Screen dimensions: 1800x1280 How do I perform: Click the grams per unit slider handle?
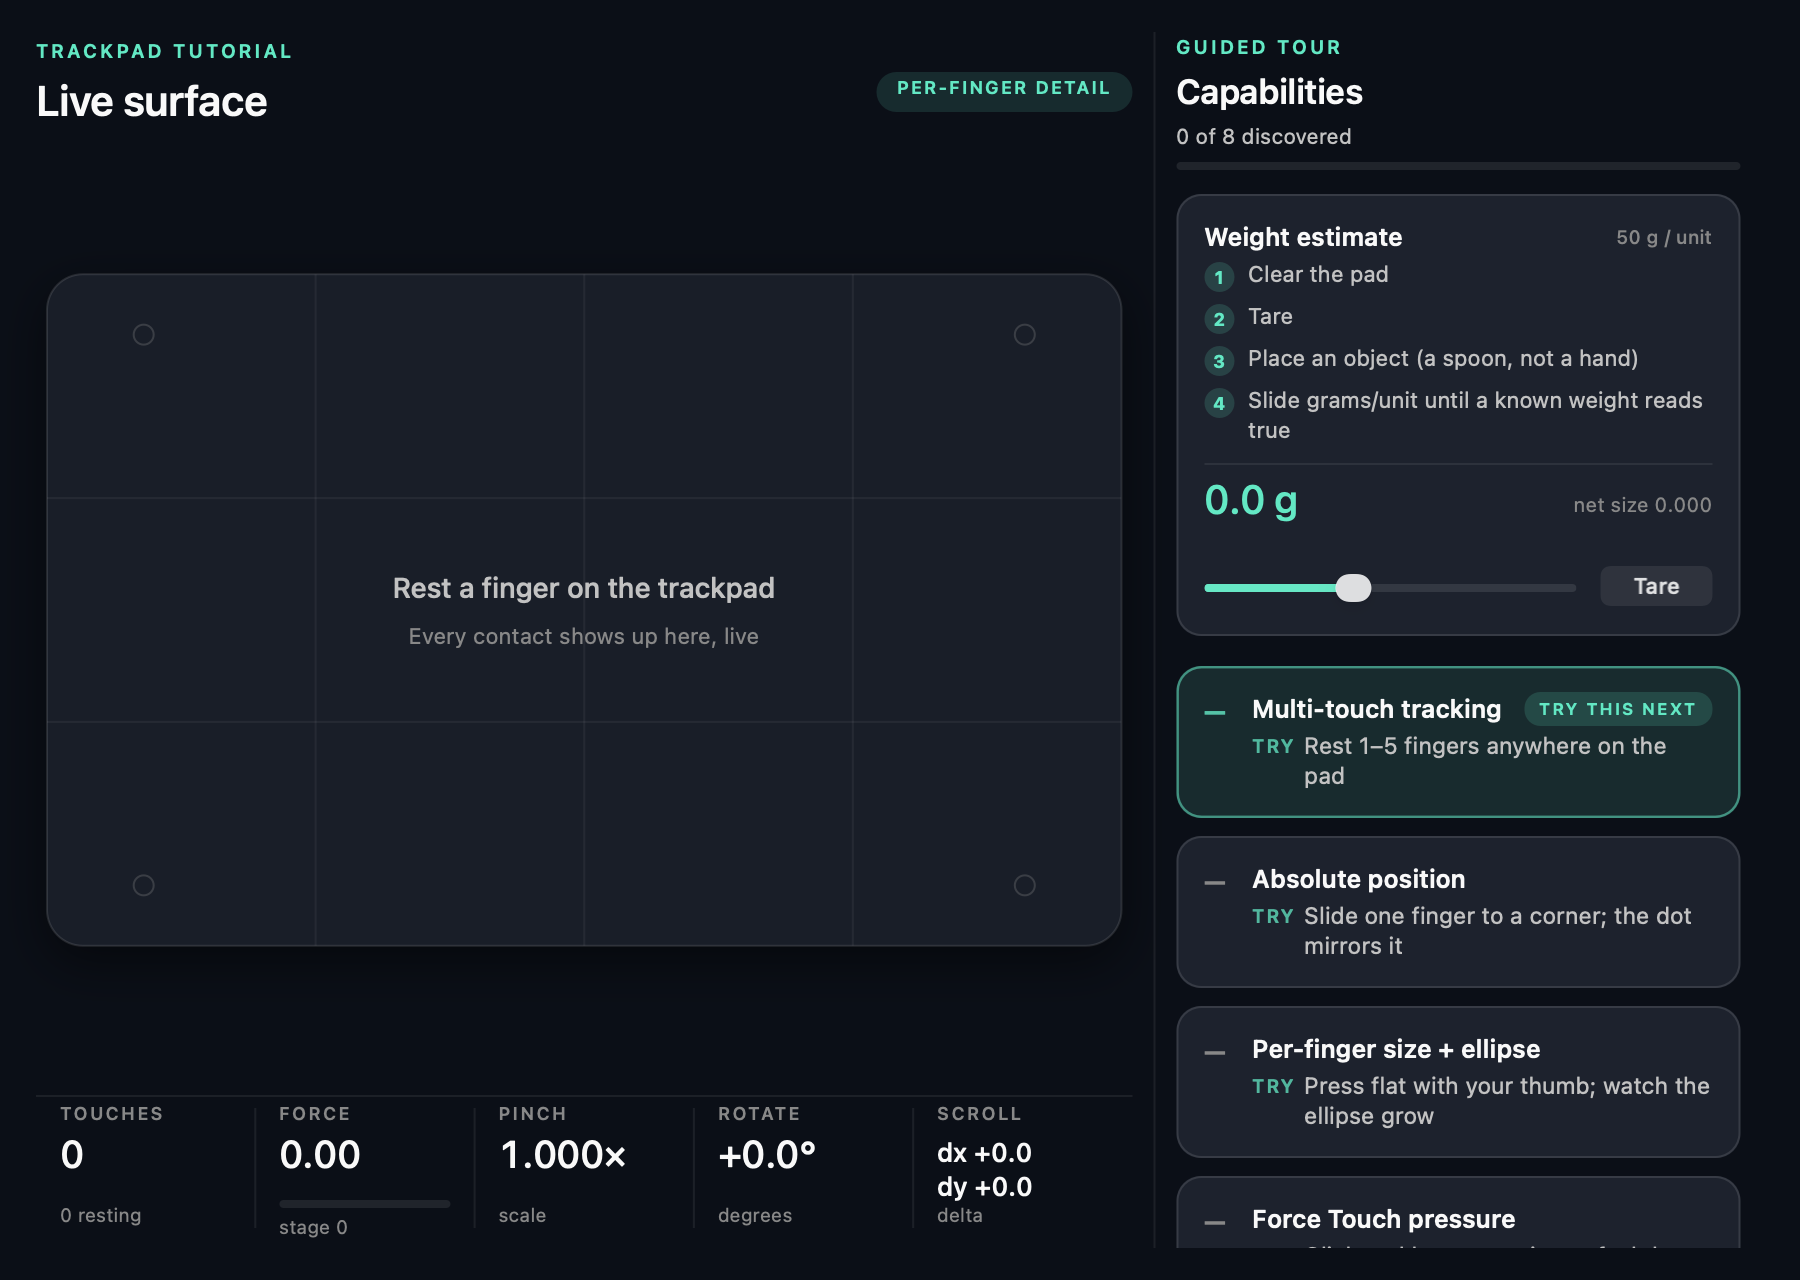[x=1353, y=588]
